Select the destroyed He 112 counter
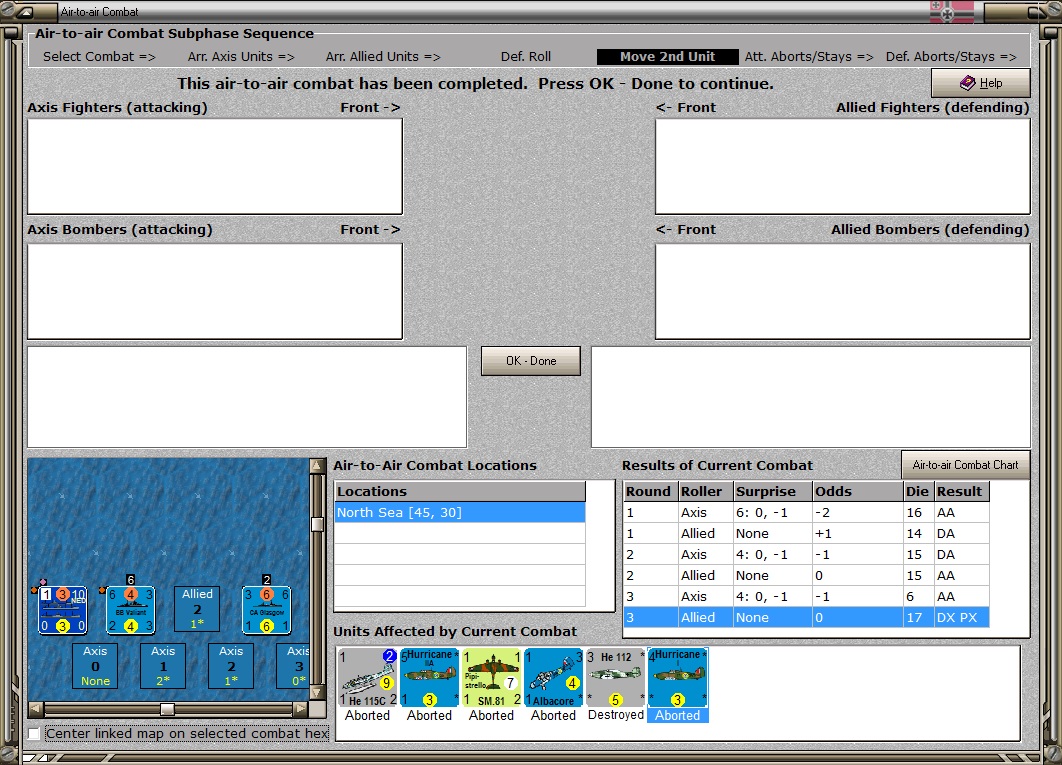The width and height of the screenshot is (1062, 765). point(616,678)
